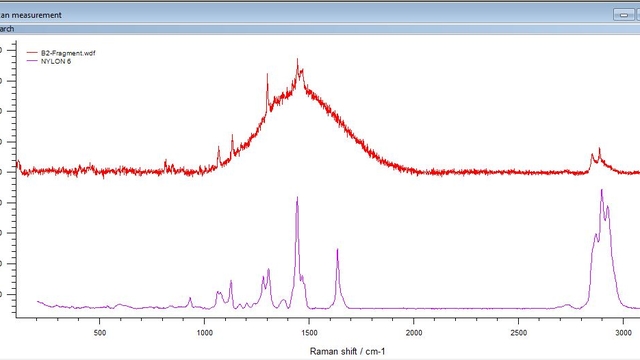Click the 500 tick label on x-axis

100,333
